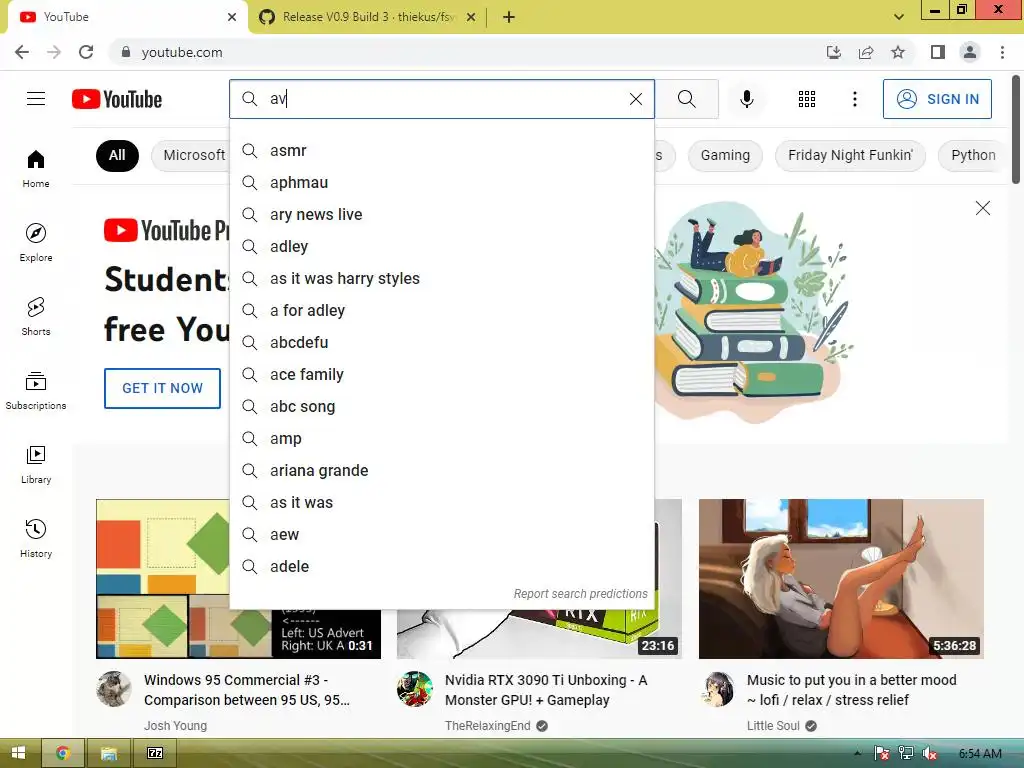The height and width of the screenshot is (768, 1024).
Task: Click the browser back arrow
Action: (22, 52)
